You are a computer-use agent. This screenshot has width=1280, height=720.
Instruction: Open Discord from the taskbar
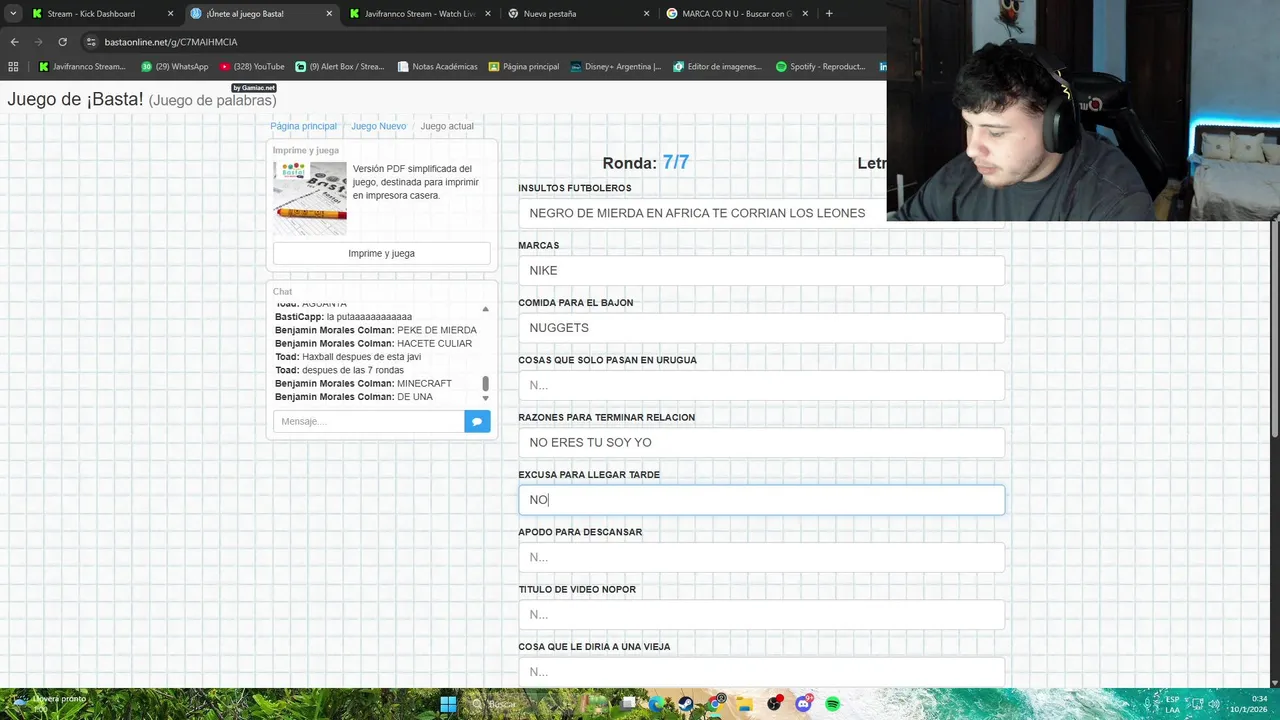pyautogui.click(x=803, y=704)
